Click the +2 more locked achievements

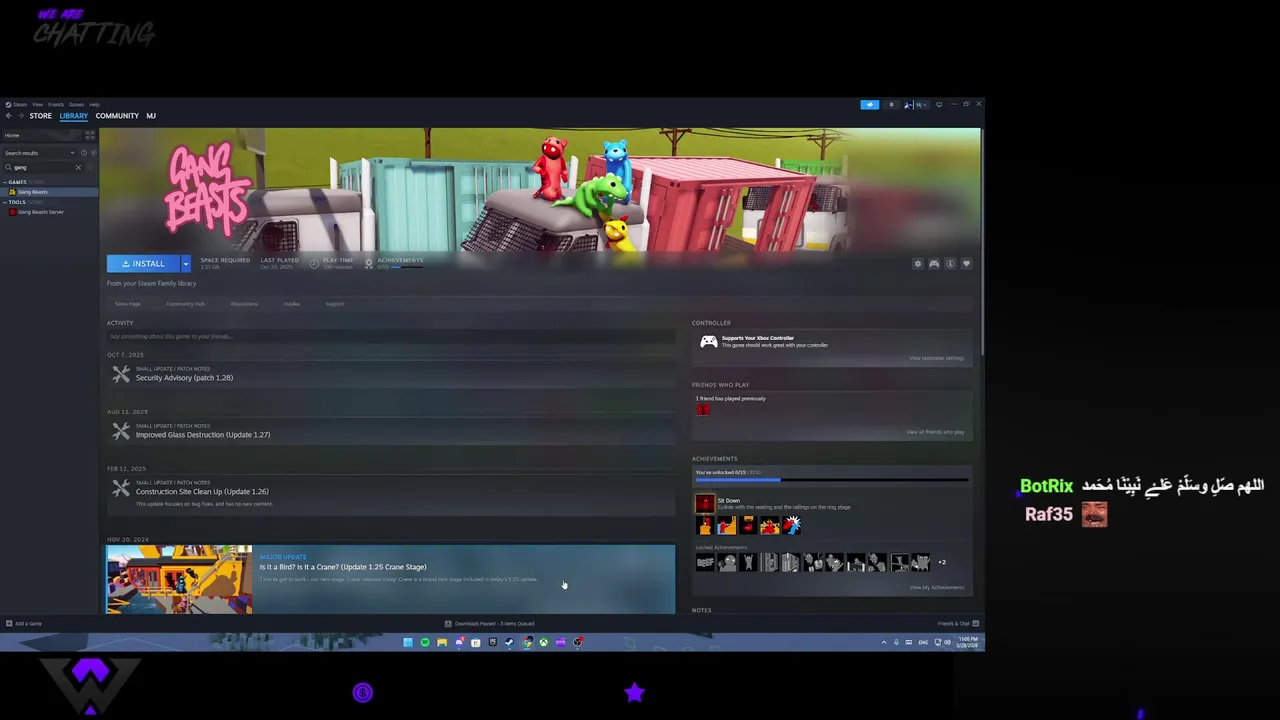click(x=941, y=562)
